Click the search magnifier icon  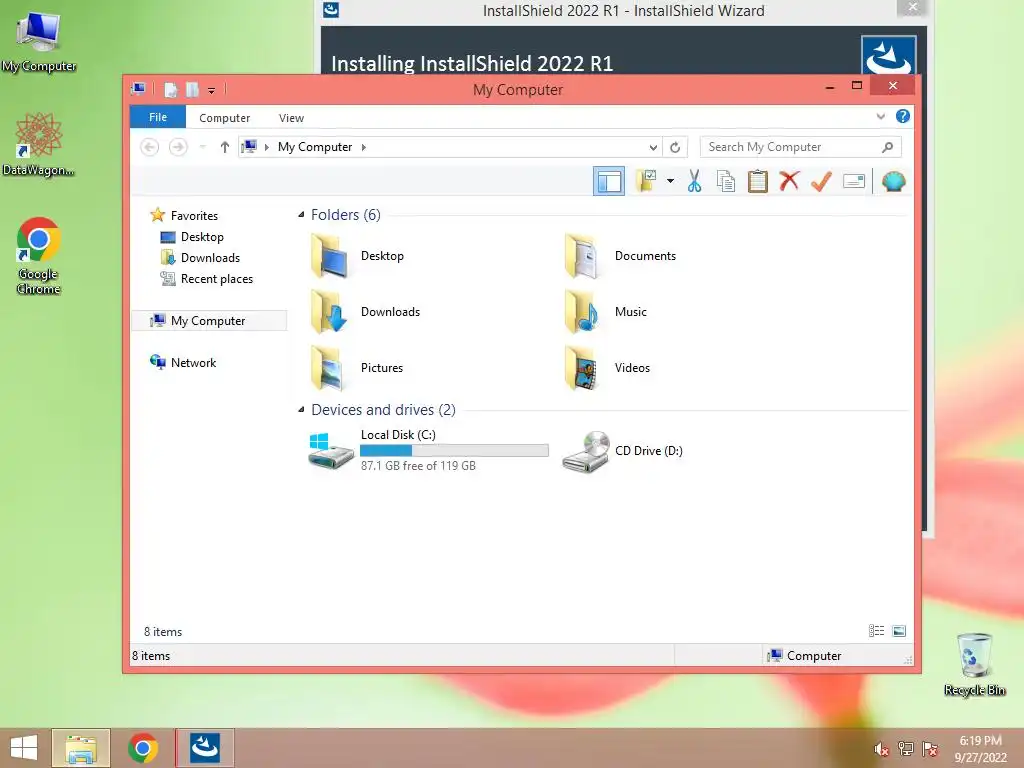tap(888, 147)
